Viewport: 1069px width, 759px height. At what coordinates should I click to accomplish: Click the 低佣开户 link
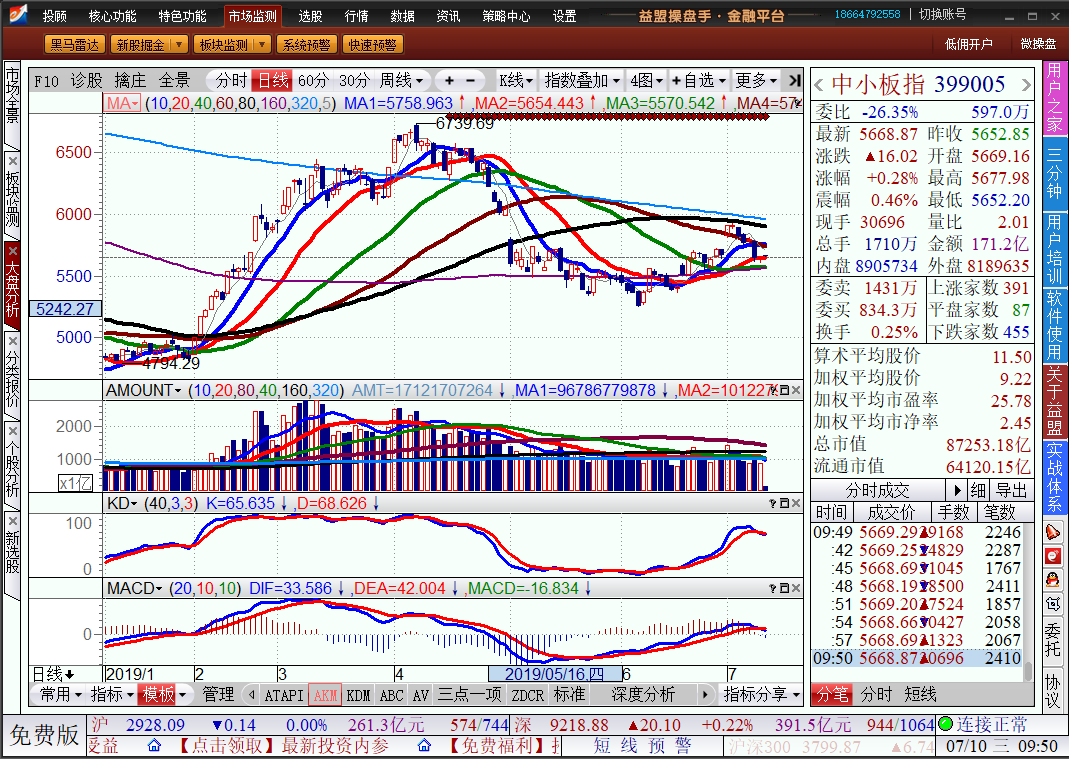click(x=968, y=44)
